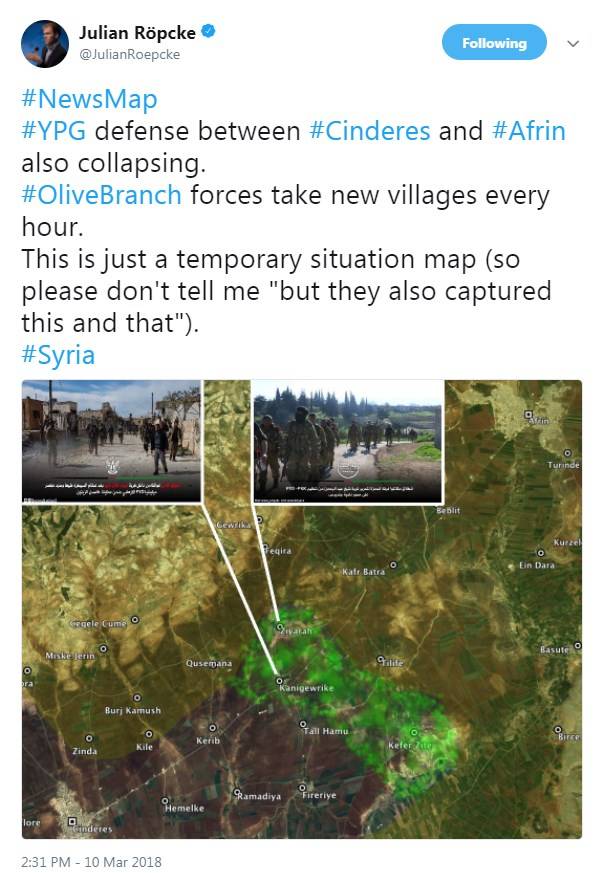This screenshot has width=598, height=873.
Task: Click the Kafr Batra village marker
Action: click(x=394, y=565)
